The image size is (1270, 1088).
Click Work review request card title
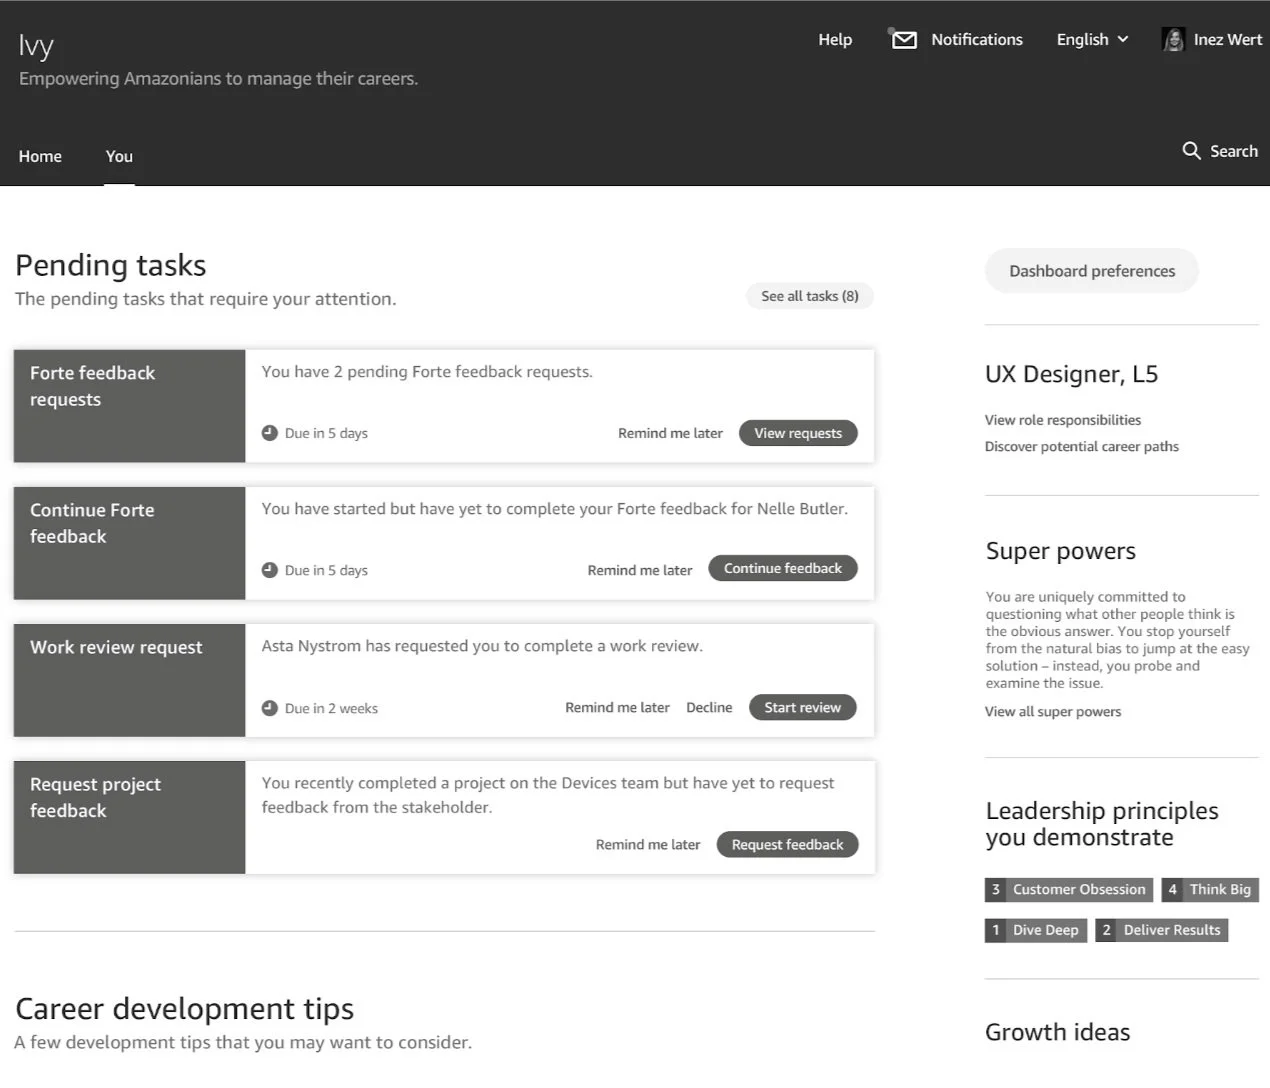tap(116, 647)
